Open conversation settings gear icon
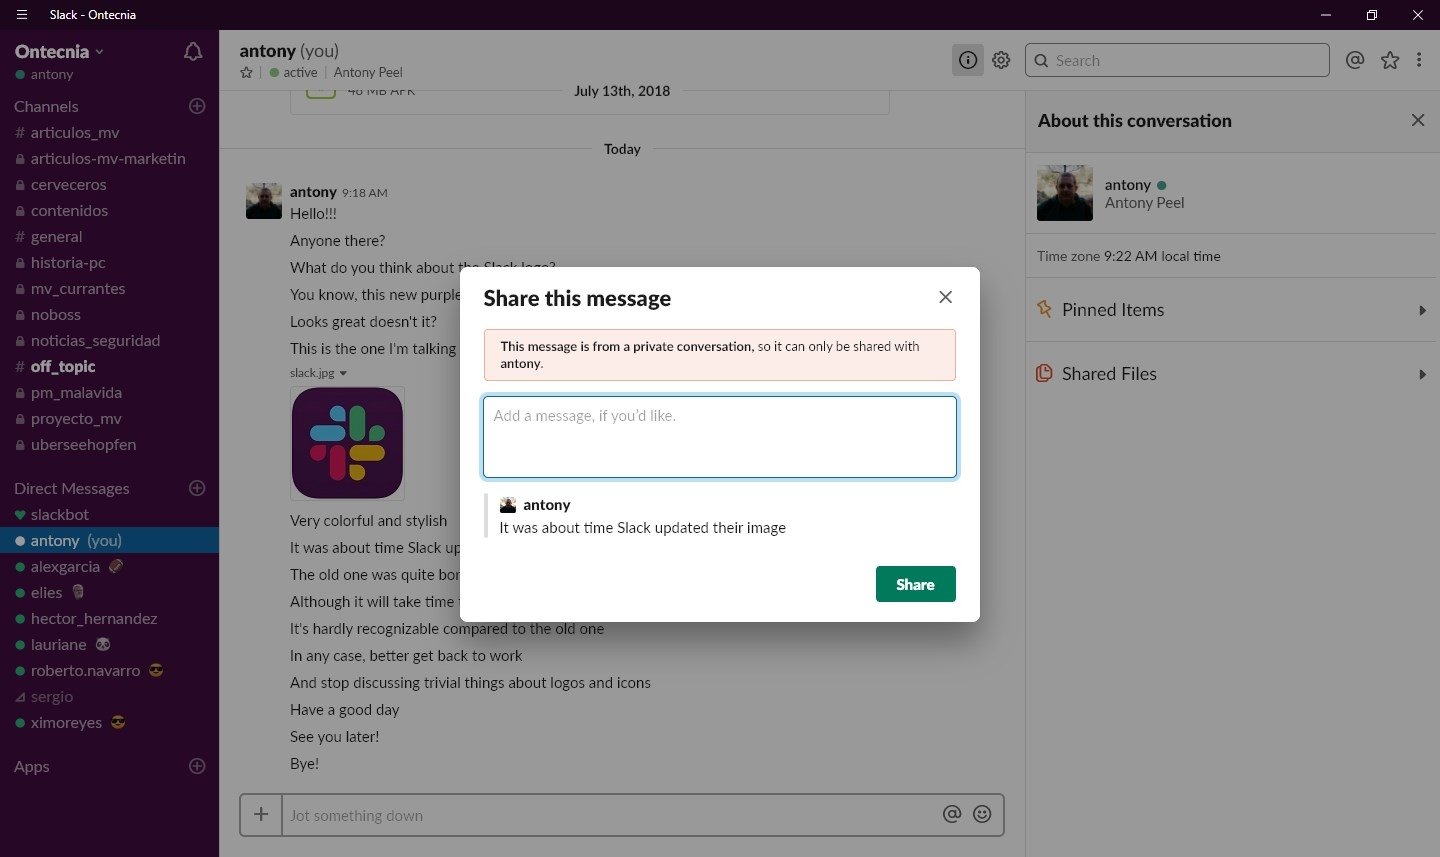 pos(1001,60)
